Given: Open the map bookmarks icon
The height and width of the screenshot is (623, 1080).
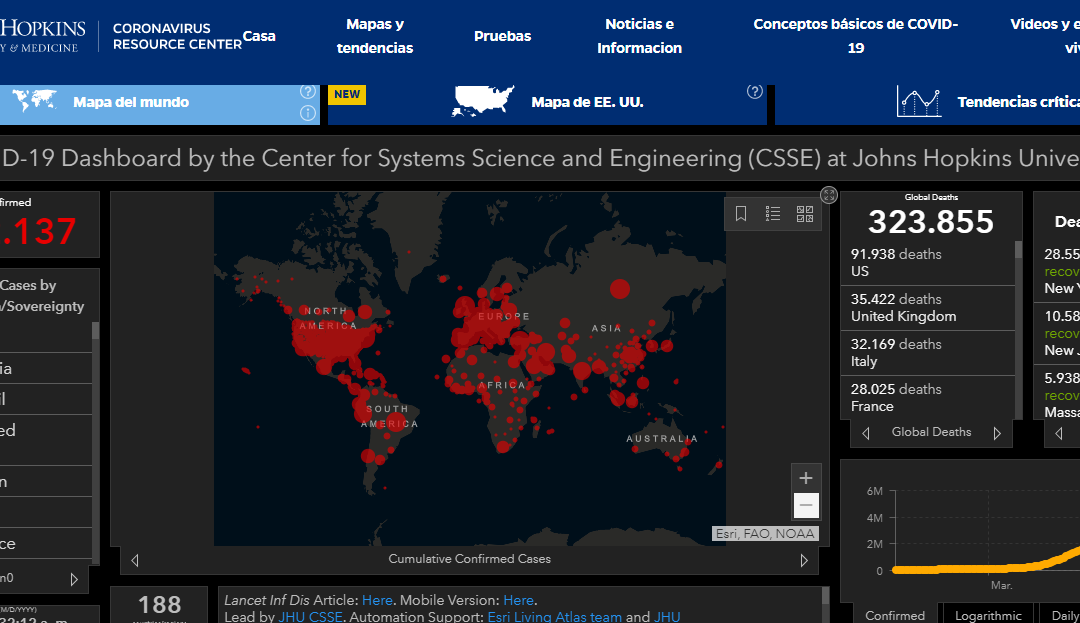Looking at the screenshot, I should (x=741, y=213).
